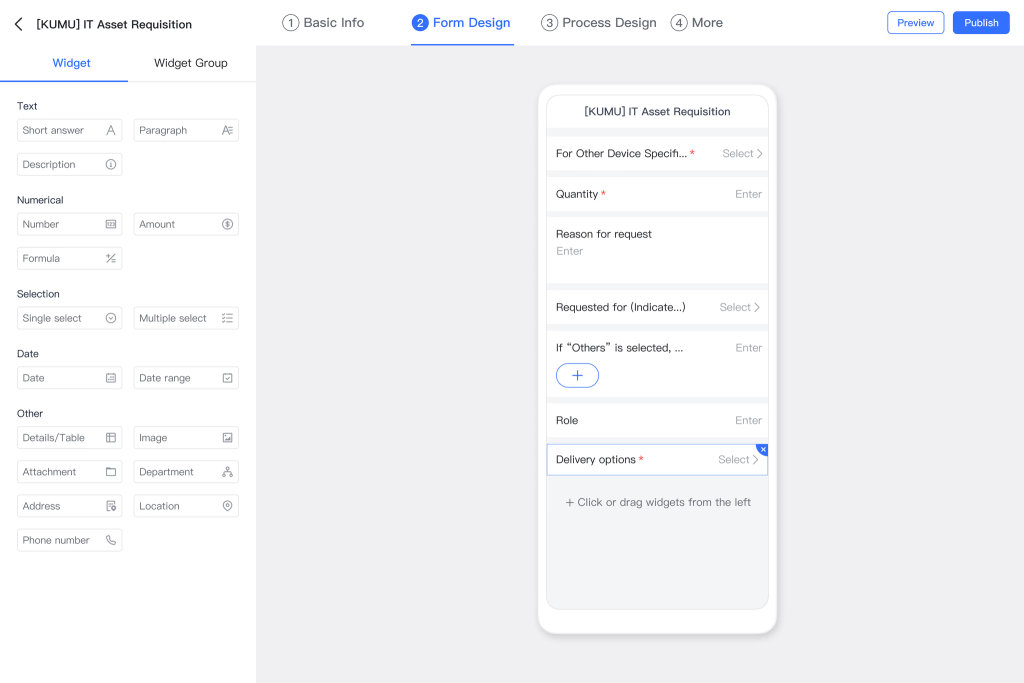The width and height of the screenshot is (1024, 683).
Task: Add a Phone number widget
Action: coord(69,540)
